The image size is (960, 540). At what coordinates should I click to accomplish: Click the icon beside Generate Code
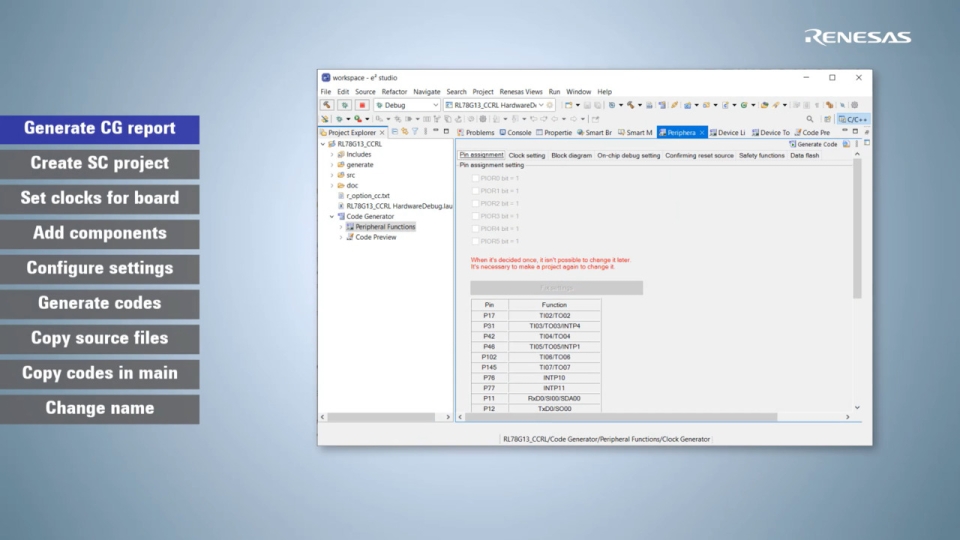tap(846, 144)
